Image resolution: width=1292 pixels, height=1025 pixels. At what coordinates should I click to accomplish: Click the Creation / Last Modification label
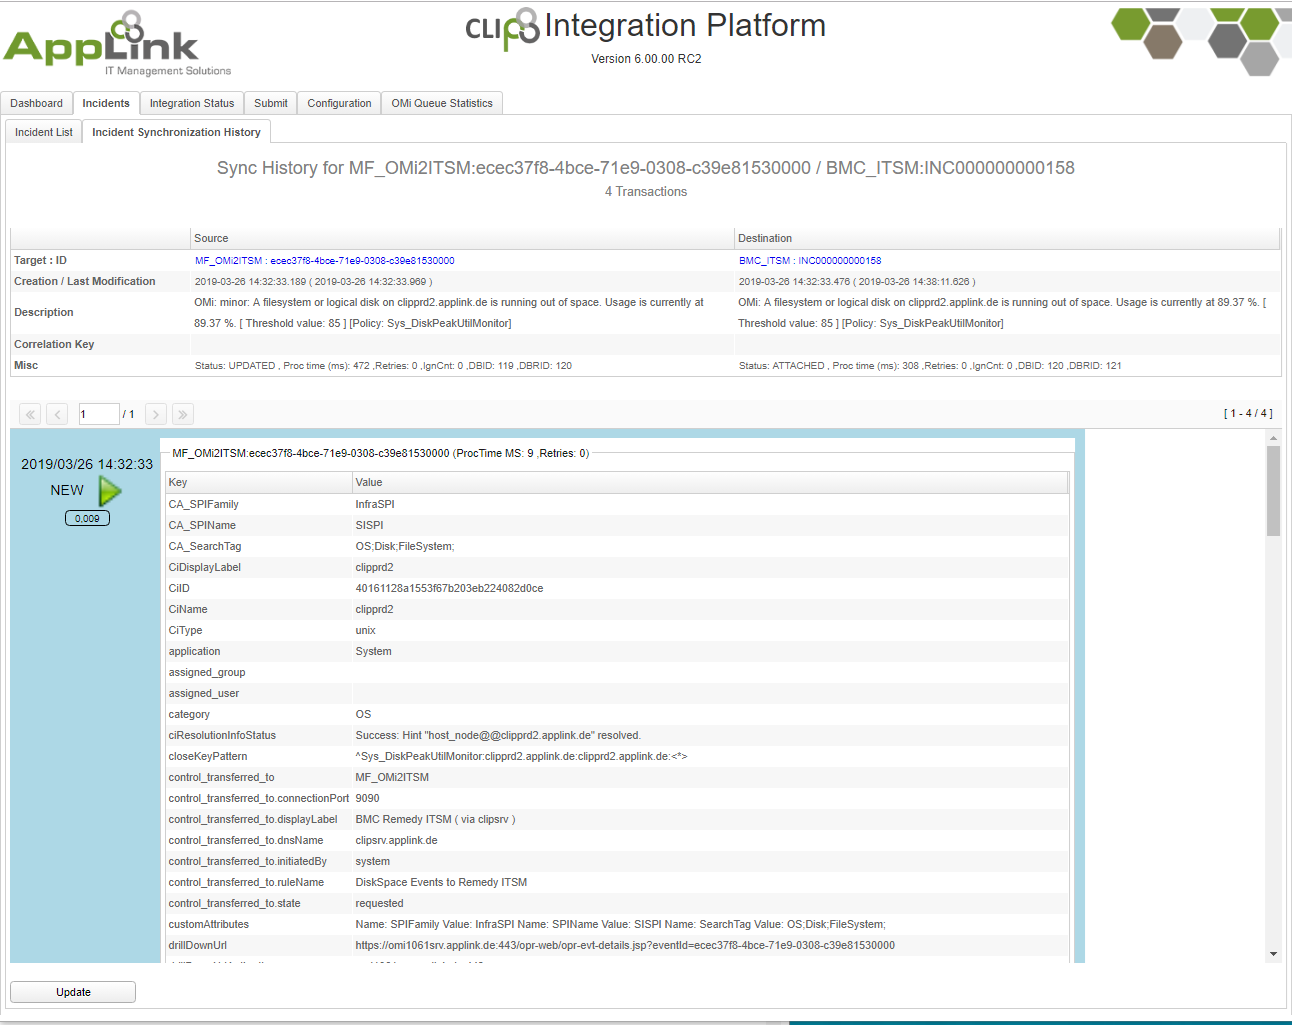pos(85,281)
